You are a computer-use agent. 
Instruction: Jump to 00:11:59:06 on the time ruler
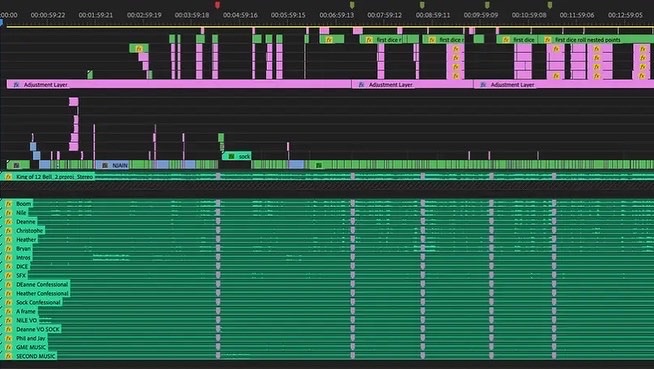[577, 15]
